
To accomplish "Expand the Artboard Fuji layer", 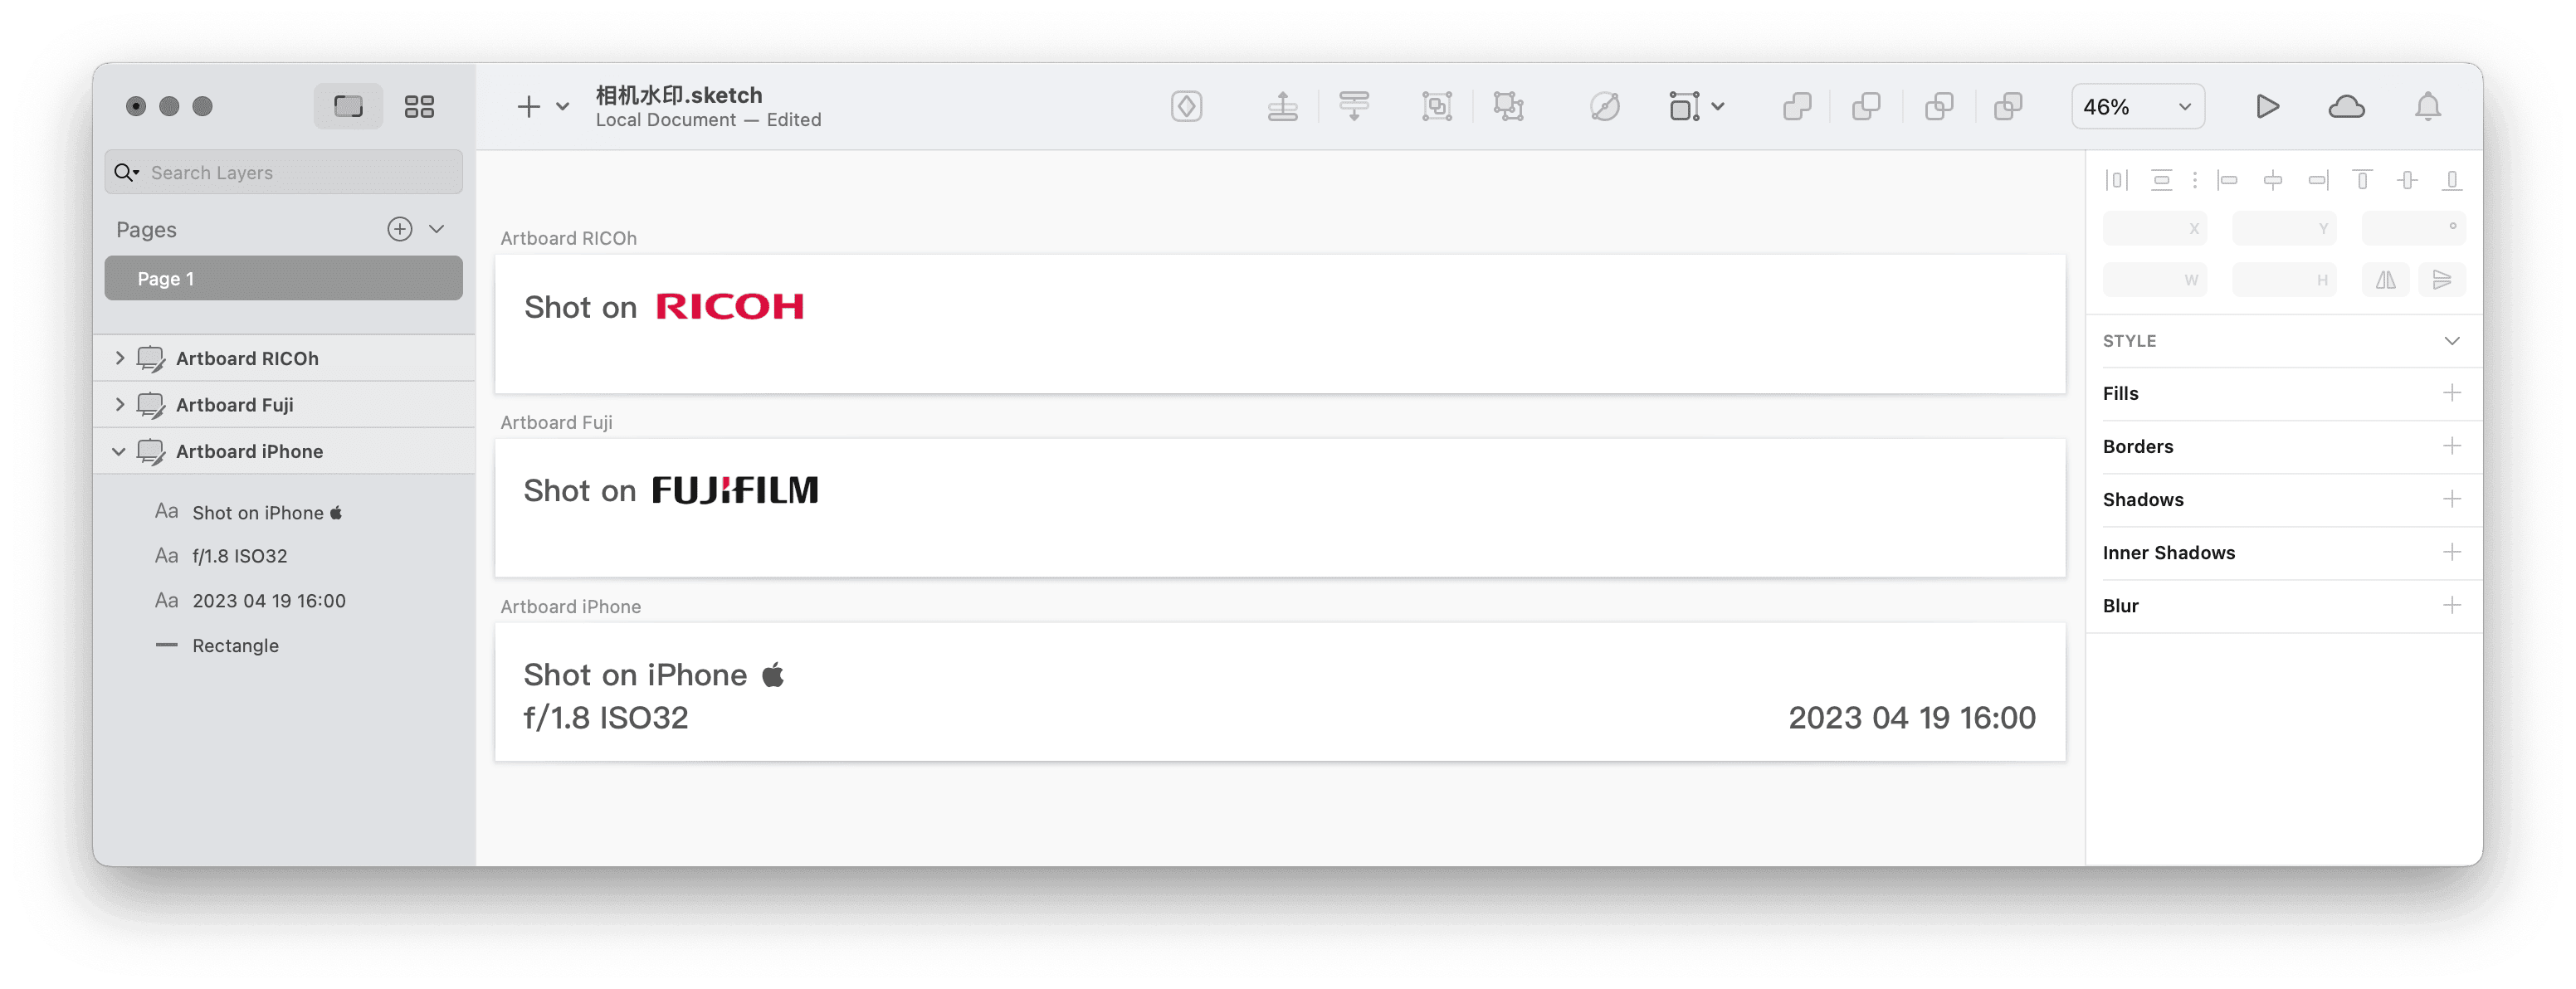I will (x=124, y=404).
